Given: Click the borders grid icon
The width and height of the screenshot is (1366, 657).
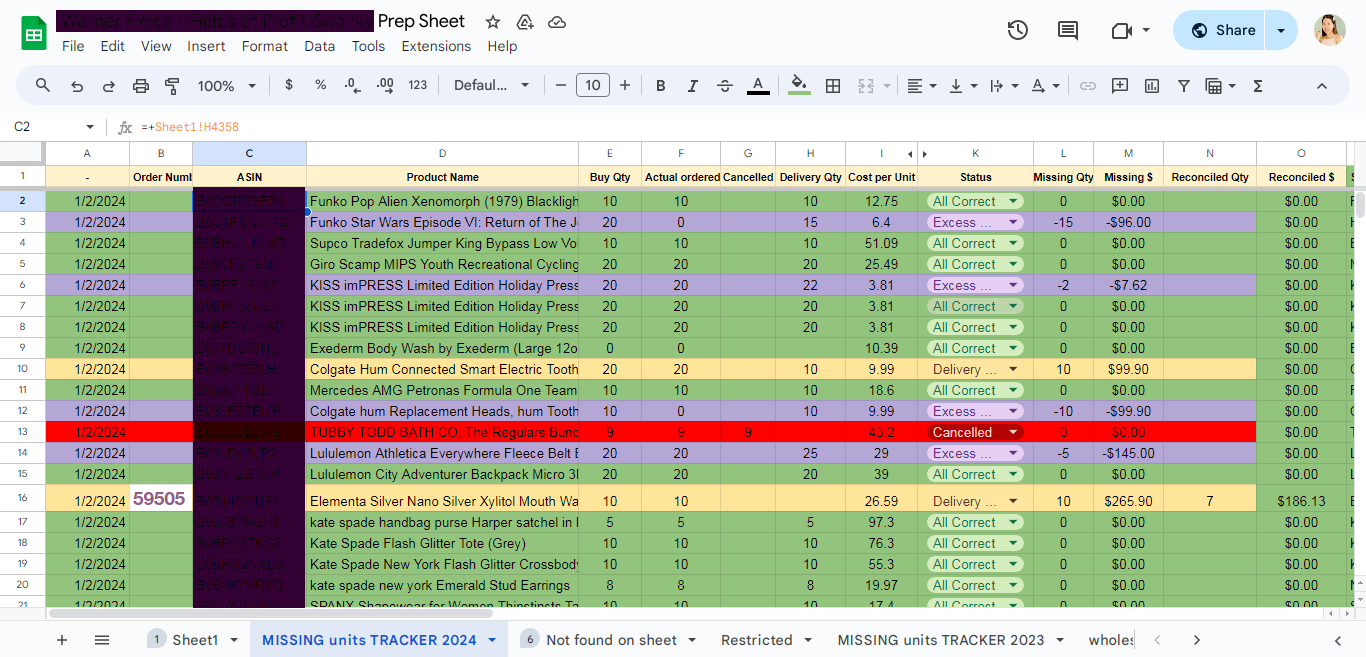Looking at the screenshot, I should [832, 86].
